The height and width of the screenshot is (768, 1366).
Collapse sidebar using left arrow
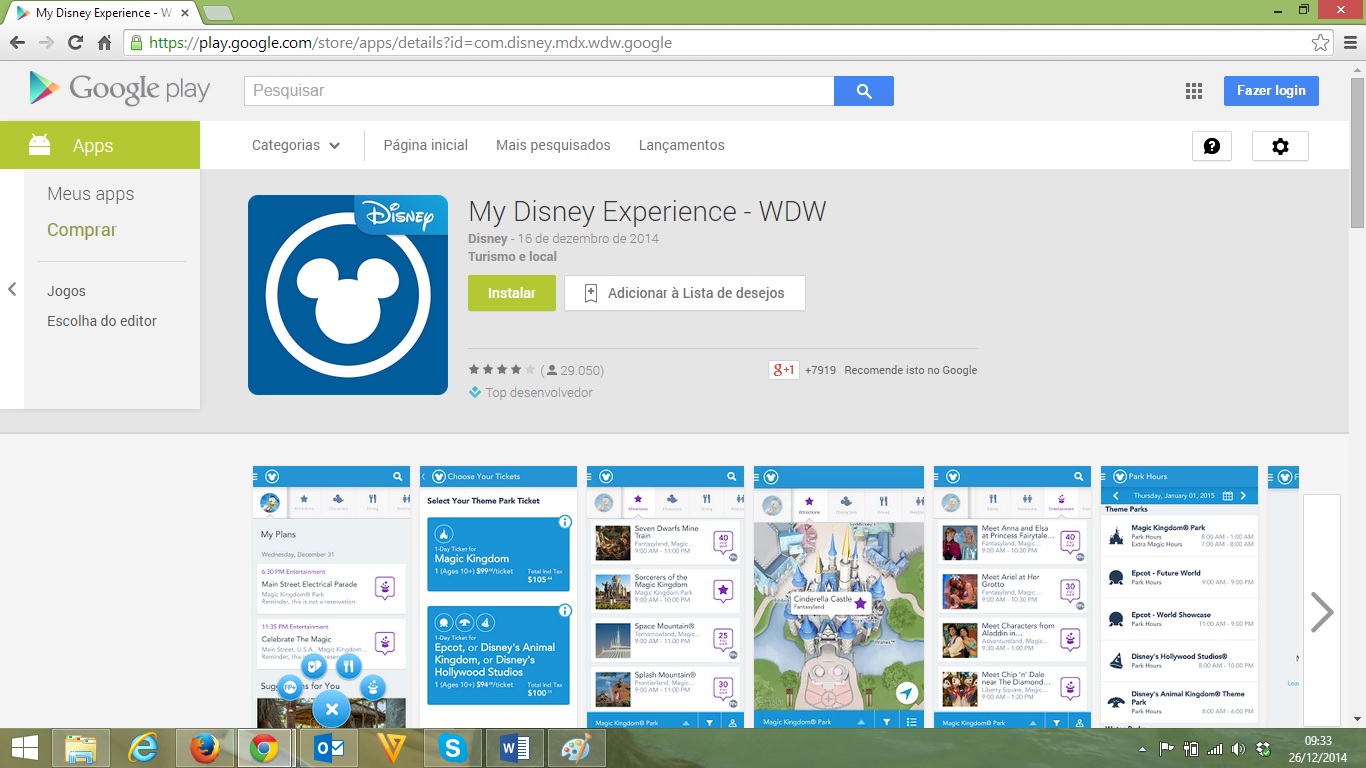coord(12,290)
